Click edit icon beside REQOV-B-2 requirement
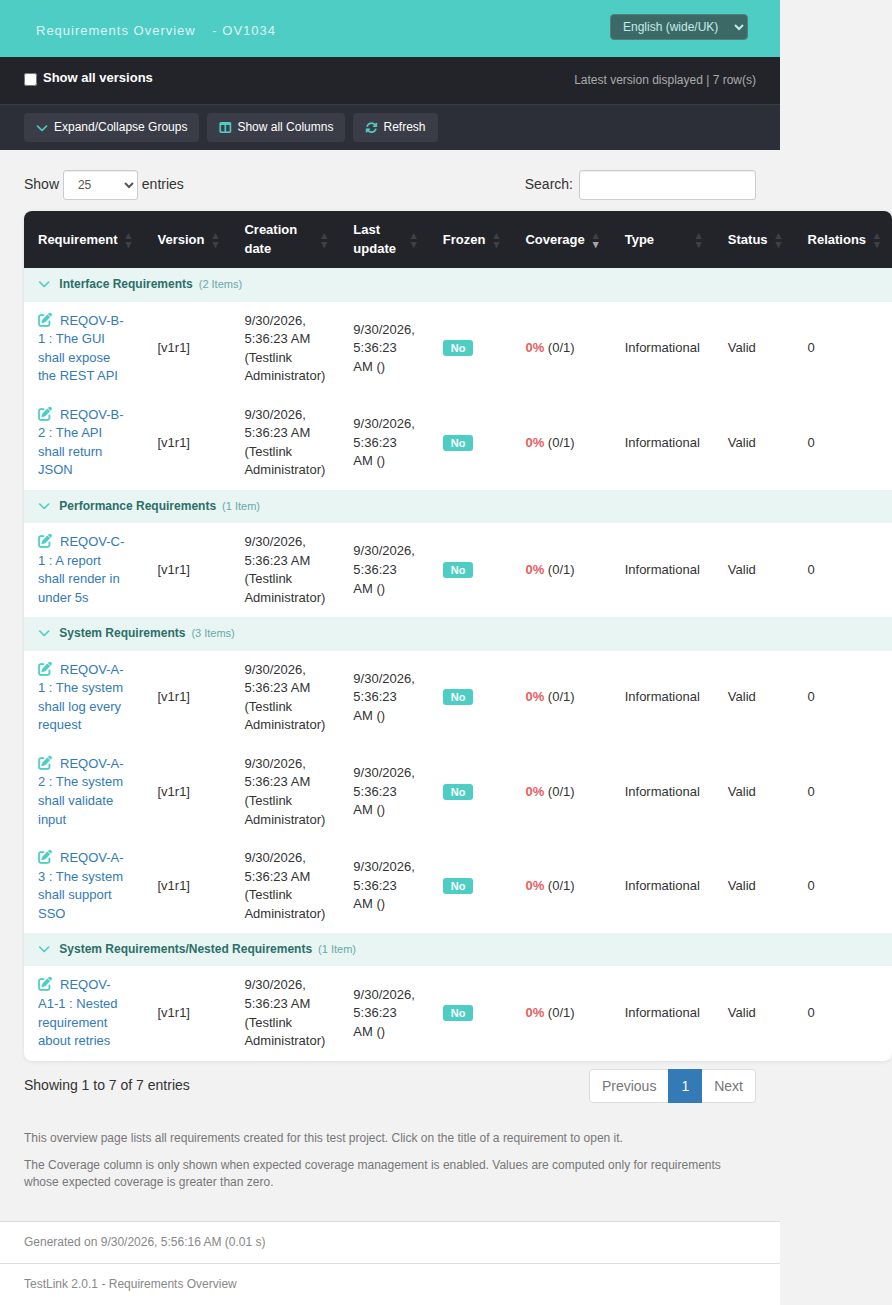This screenshot has height=1305, width=892. 45,414
